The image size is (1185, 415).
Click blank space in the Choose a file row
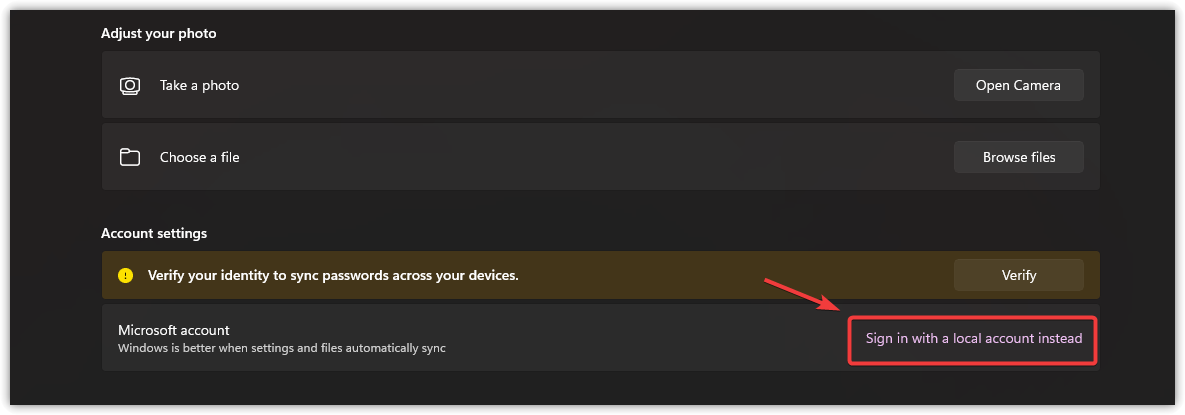589,157
